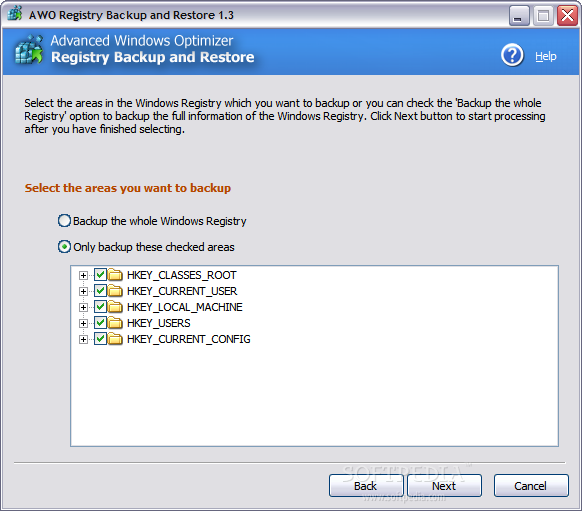Click the blue Help question mark icon
582x511 pixels.
[x=512, y=55]
